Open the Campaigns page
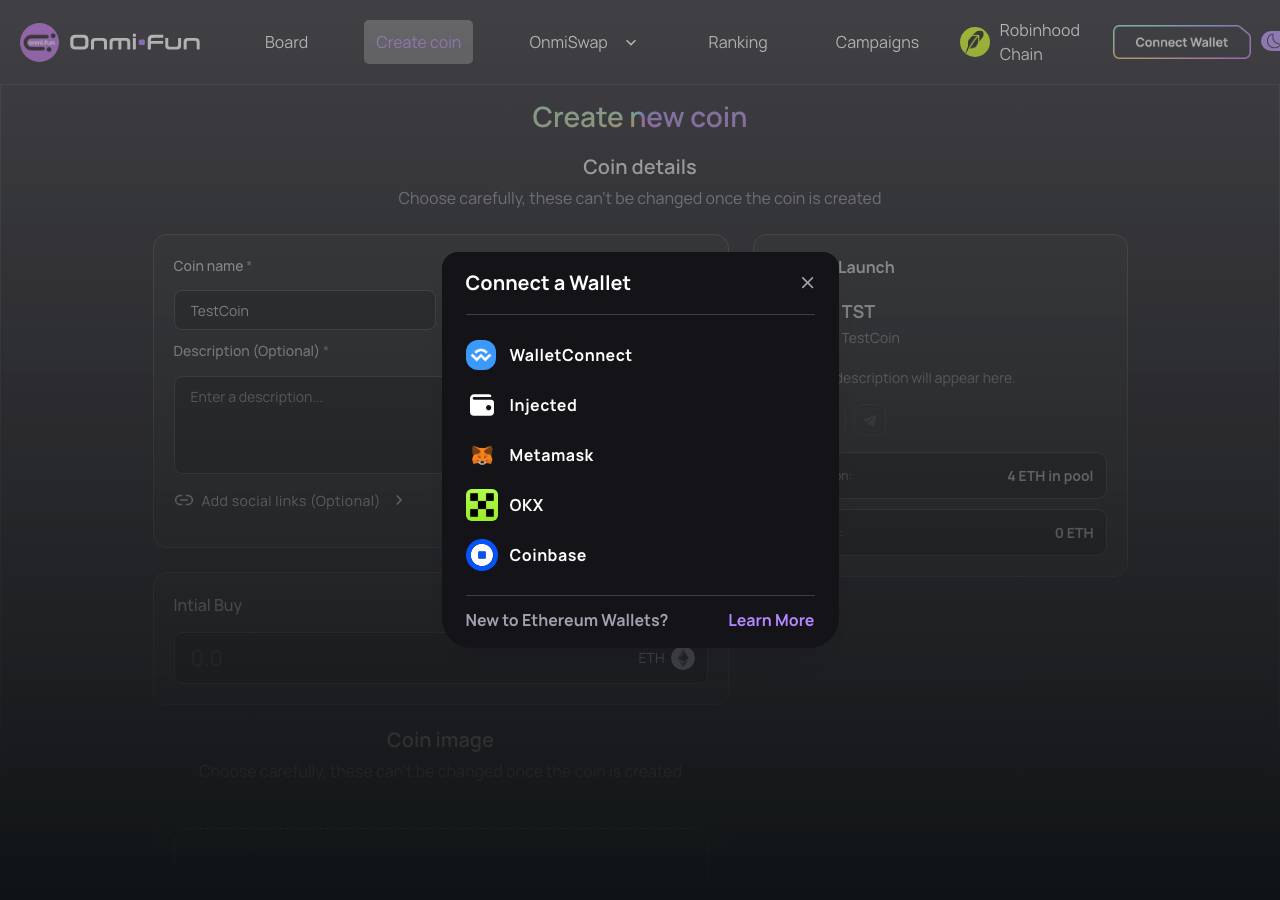This screenshot has width=1280, height=900. click(877, 42)
